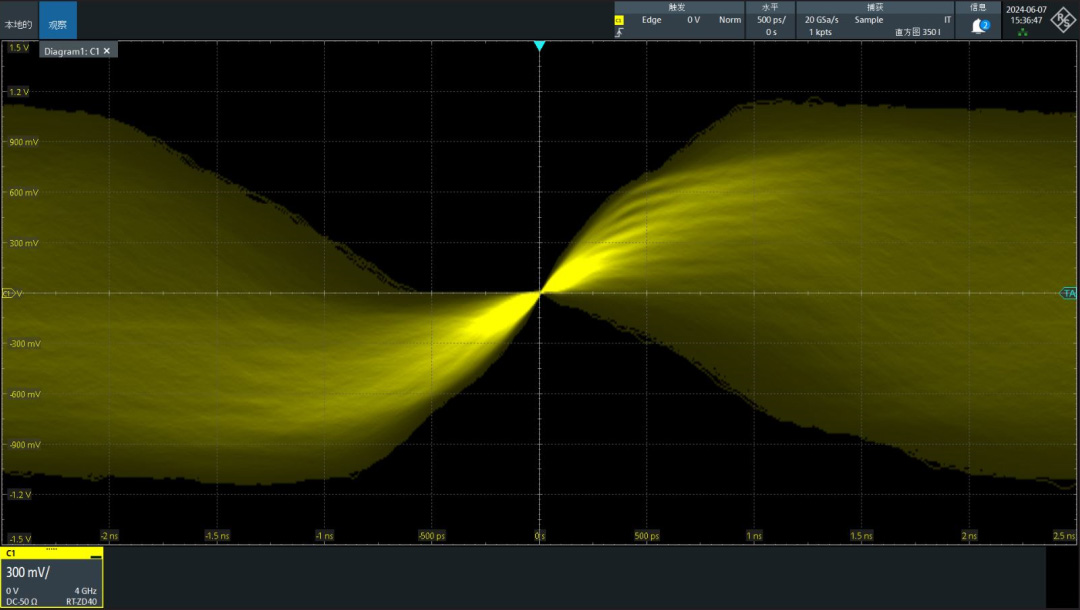The width and height of the screenshot is (1080, 610).
Task: Click the Rohde & Schwarz logo icon
Action: click(x=1063, y=19)
